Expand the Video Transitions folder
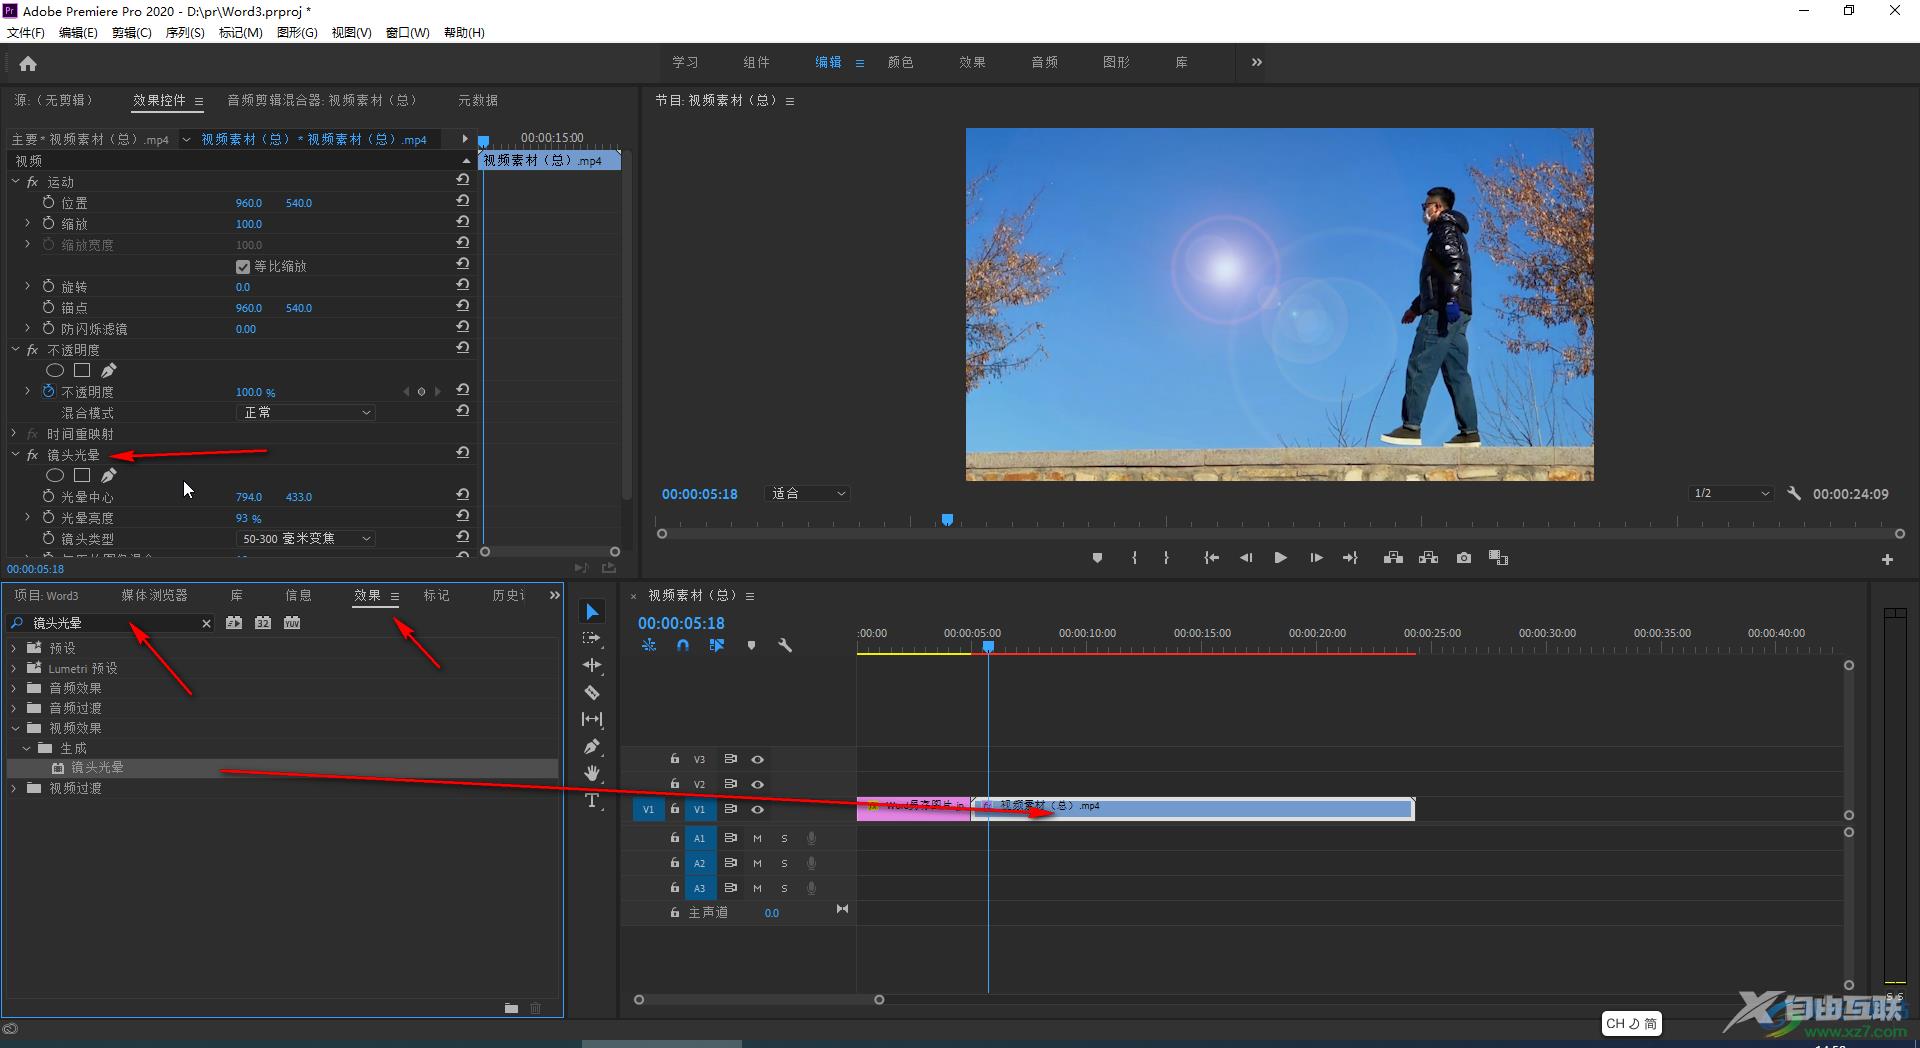Screen dimensions: 1920x1048 14,788
